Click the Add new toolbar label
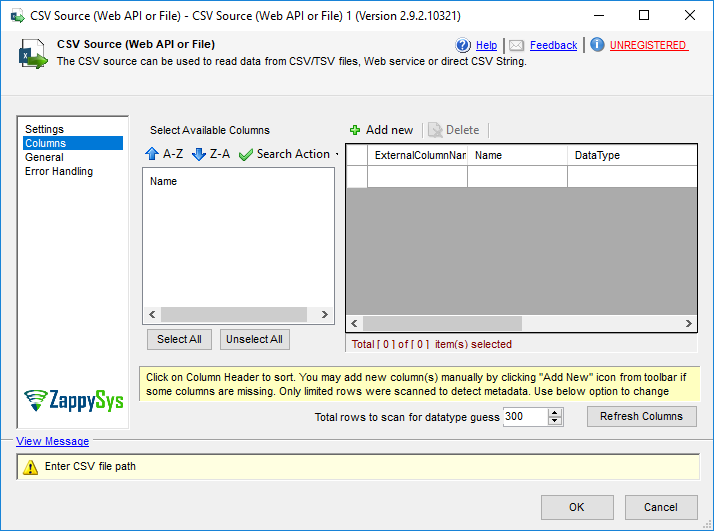714x531 pixels. point(389,130)
